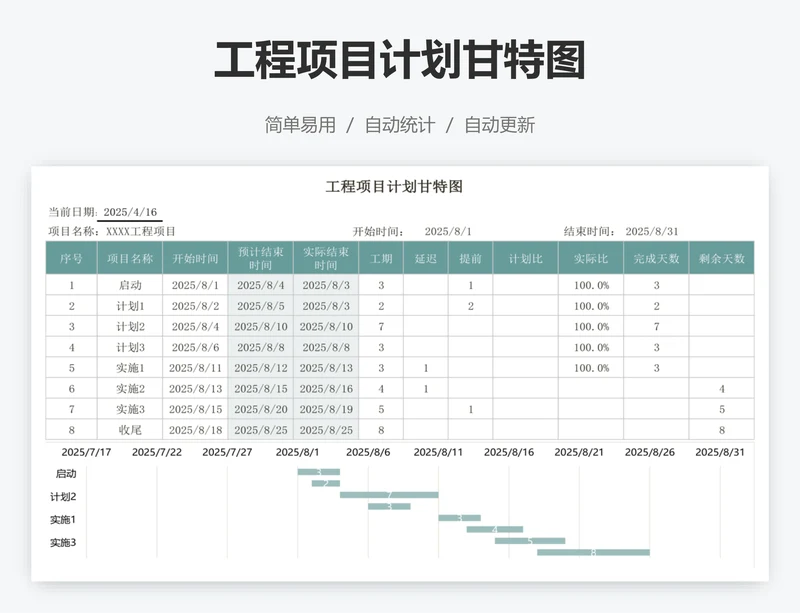Click the 2025/7/17 chart axis date
The height and width of the screenshot is (613, 800).
[x=86, y=452]
